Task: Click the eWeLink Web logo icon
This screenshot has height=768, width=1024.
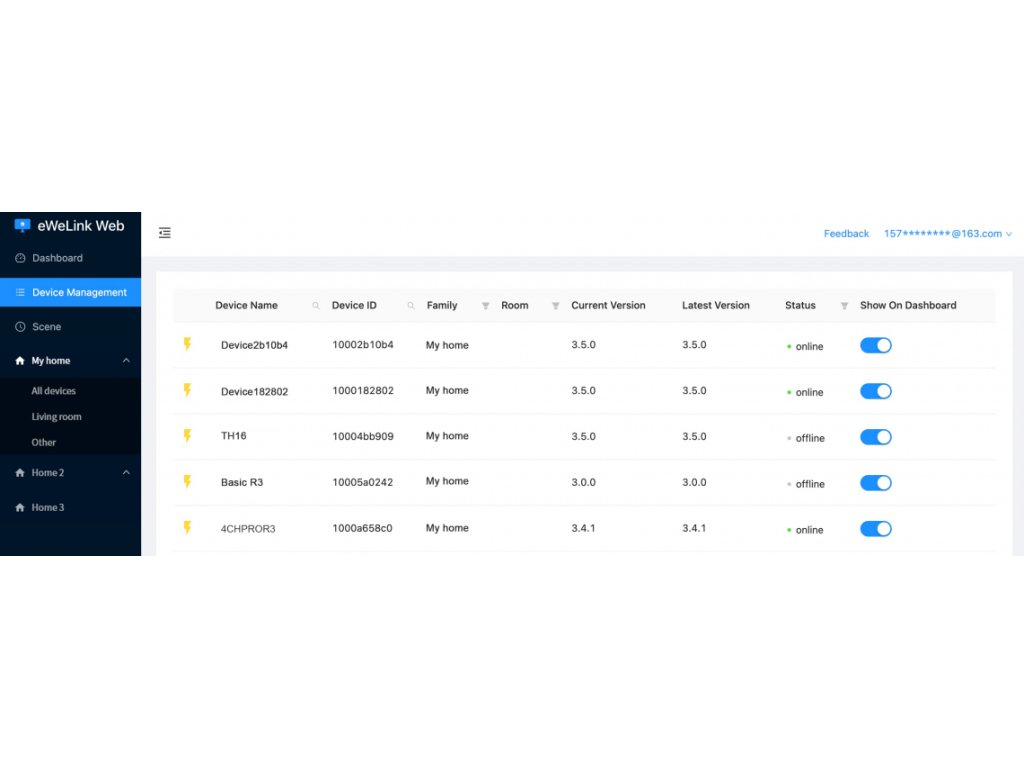Action: 22,226
